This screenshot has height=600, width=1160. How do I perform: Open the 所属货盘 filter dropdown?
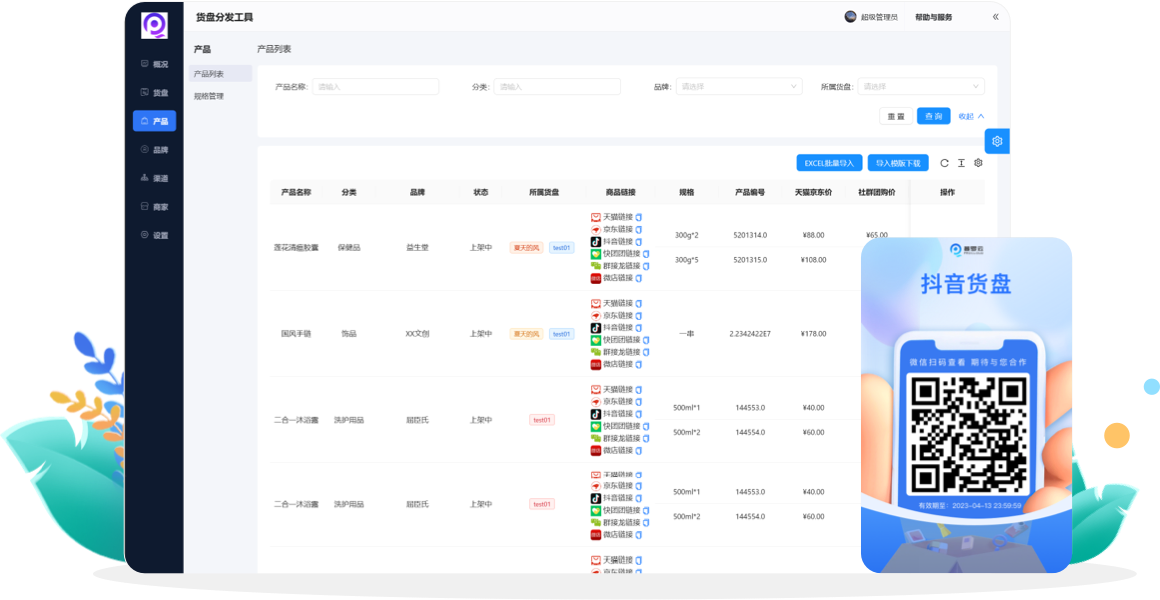click(x=921, y=87)
